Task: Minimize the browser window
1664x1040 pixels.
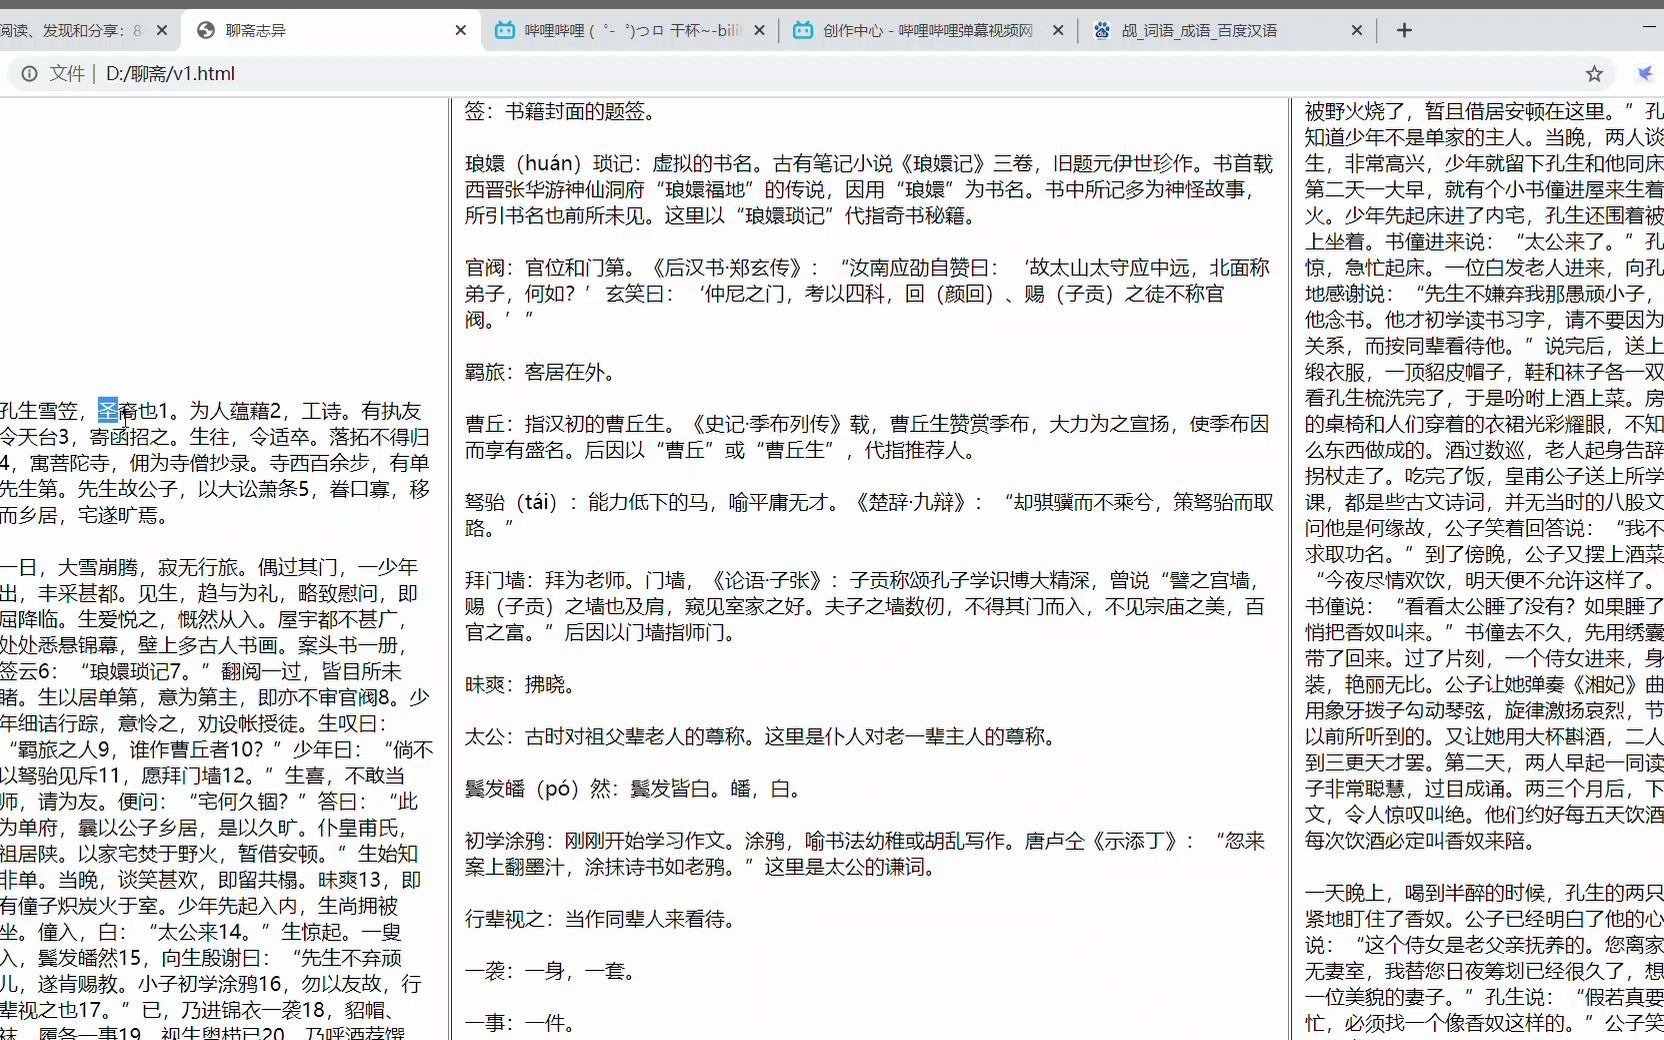Action: (1650, 30)
